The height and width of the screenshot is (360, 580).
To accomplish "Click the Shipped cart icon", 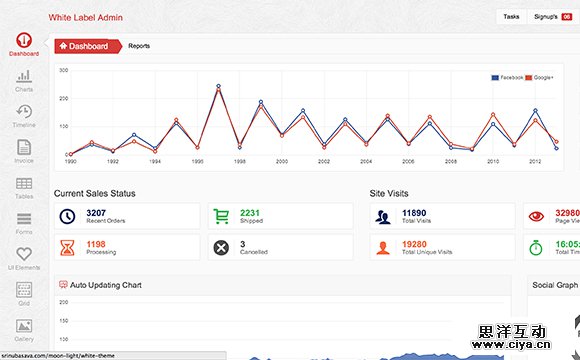I will point(221,216).
